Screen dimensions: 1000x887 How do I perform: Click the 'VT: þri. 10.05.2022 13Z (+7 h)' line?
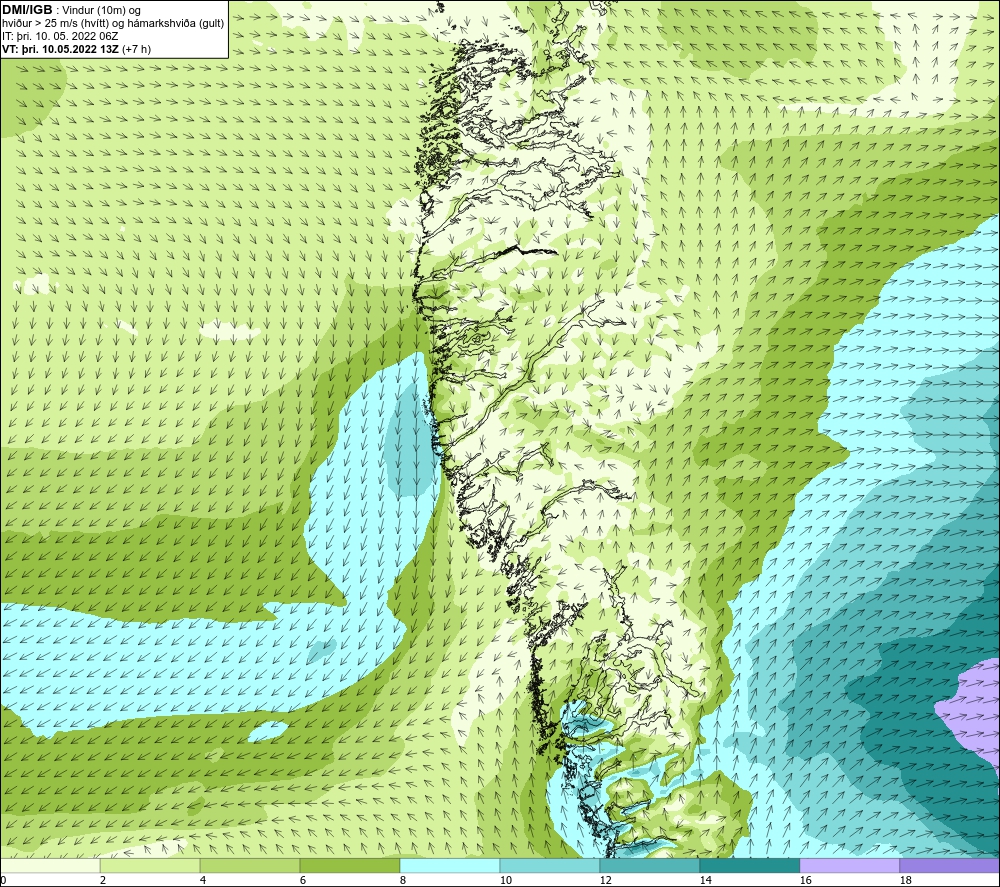click(77, 49)
